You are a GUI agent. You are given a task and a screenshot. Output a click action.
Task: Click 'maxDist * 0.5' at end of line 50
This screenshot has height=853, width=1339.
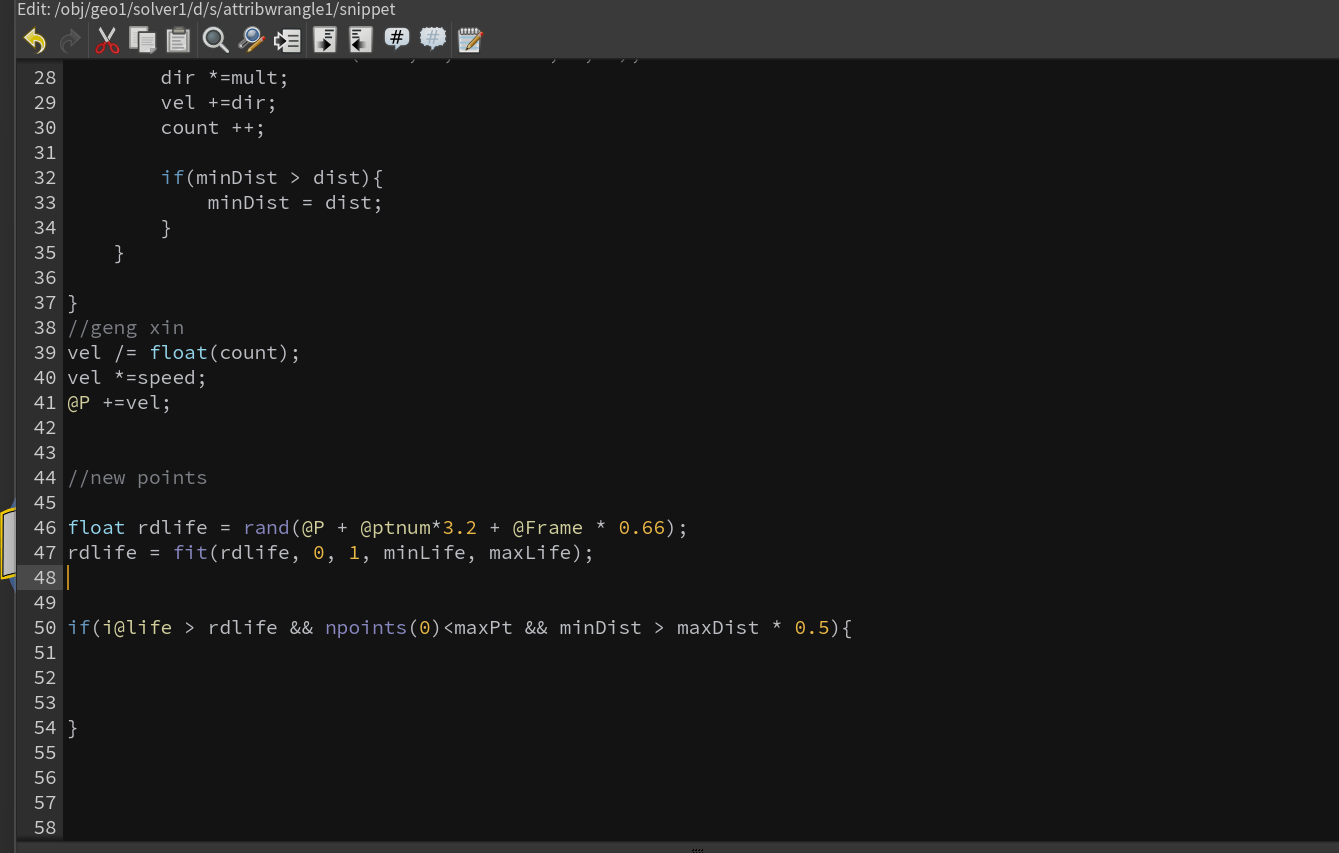click(753, 627)
